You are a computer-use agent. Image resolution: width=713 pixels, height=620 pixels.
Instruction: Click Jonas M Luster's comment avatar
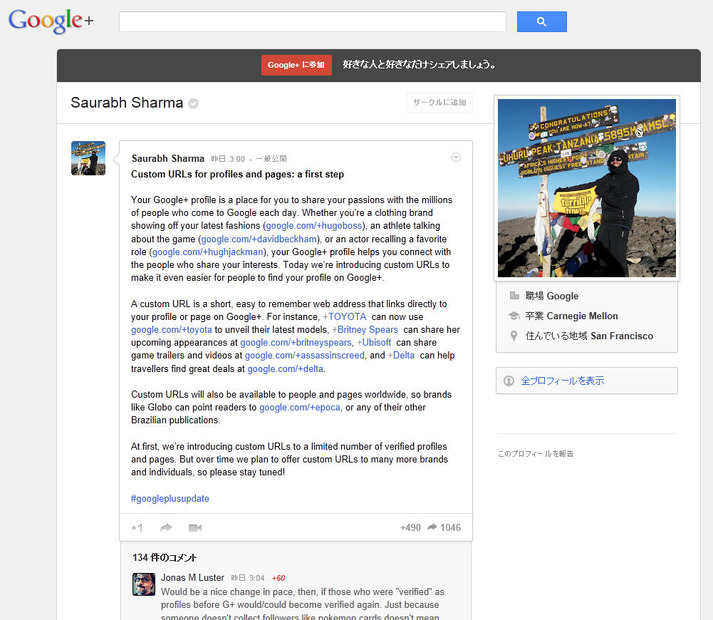144,585
